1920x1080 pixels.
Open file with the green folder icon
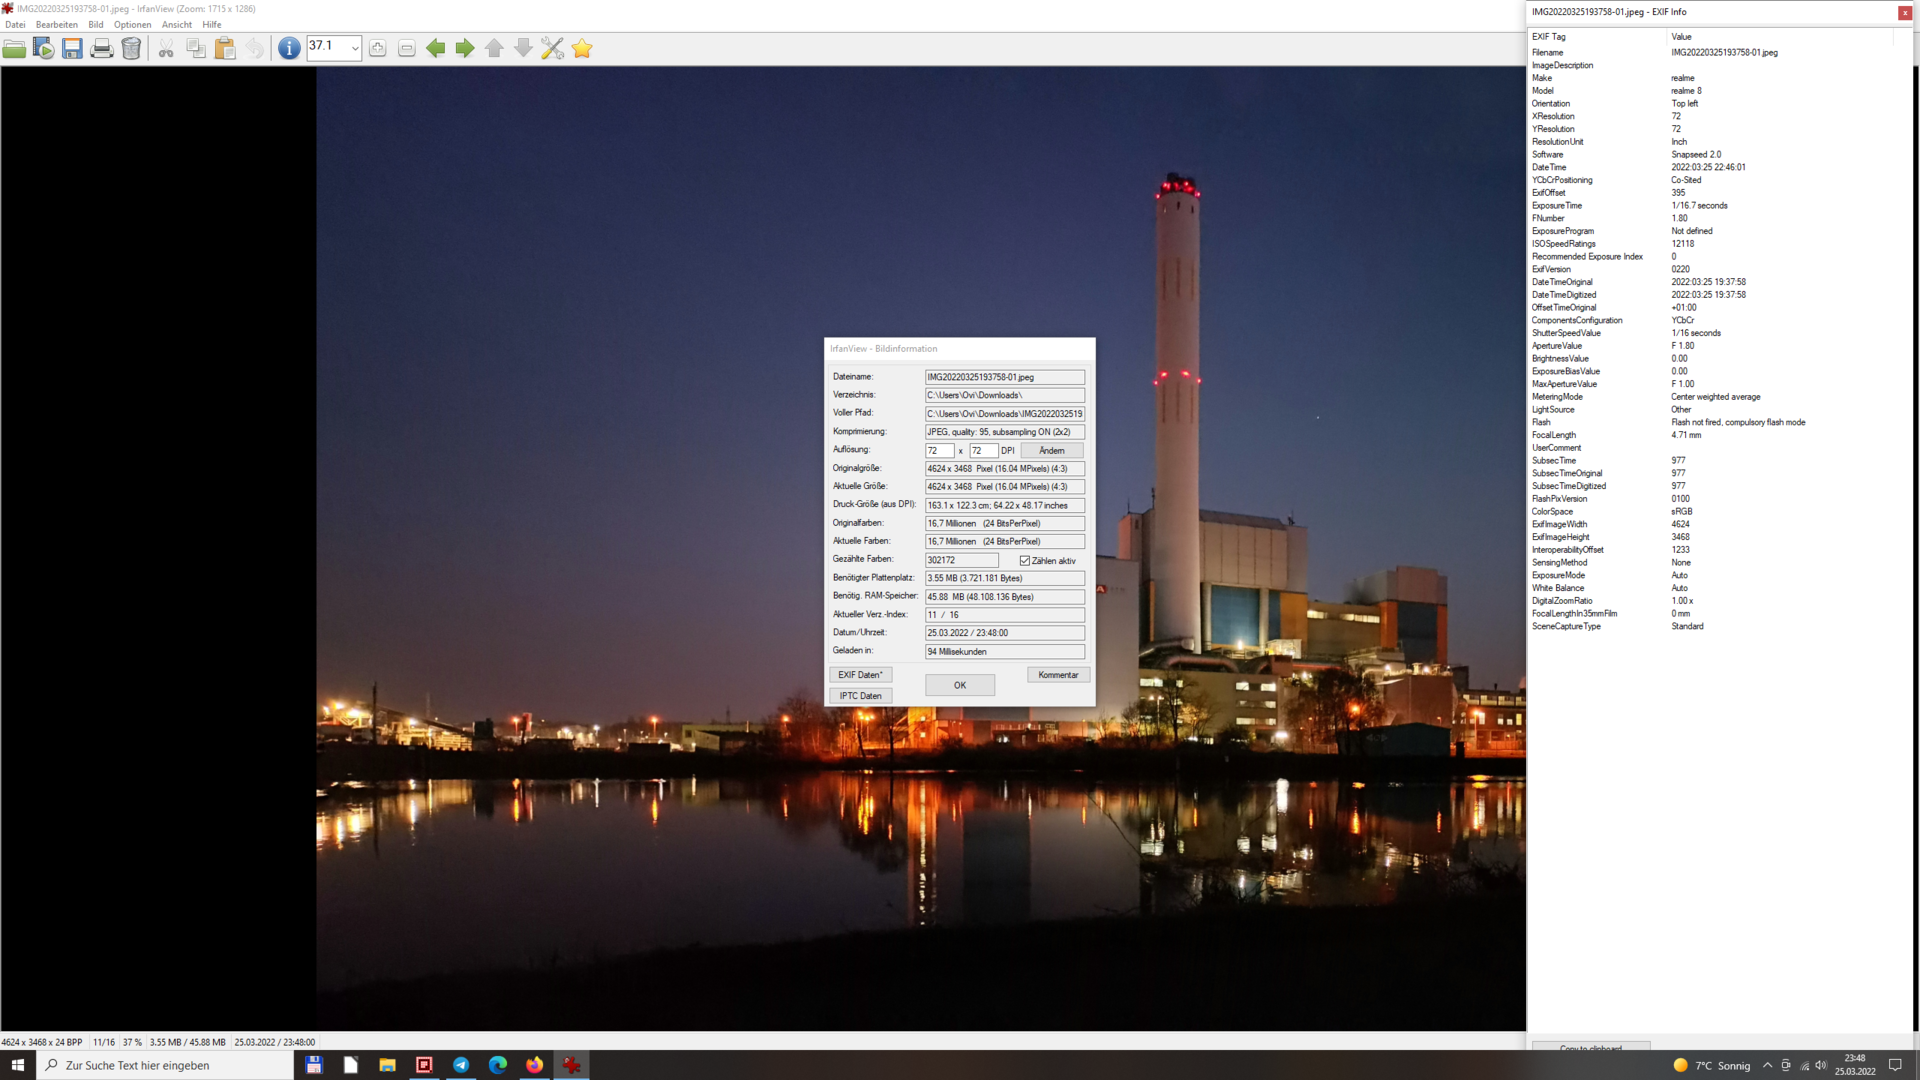(15, 48)
